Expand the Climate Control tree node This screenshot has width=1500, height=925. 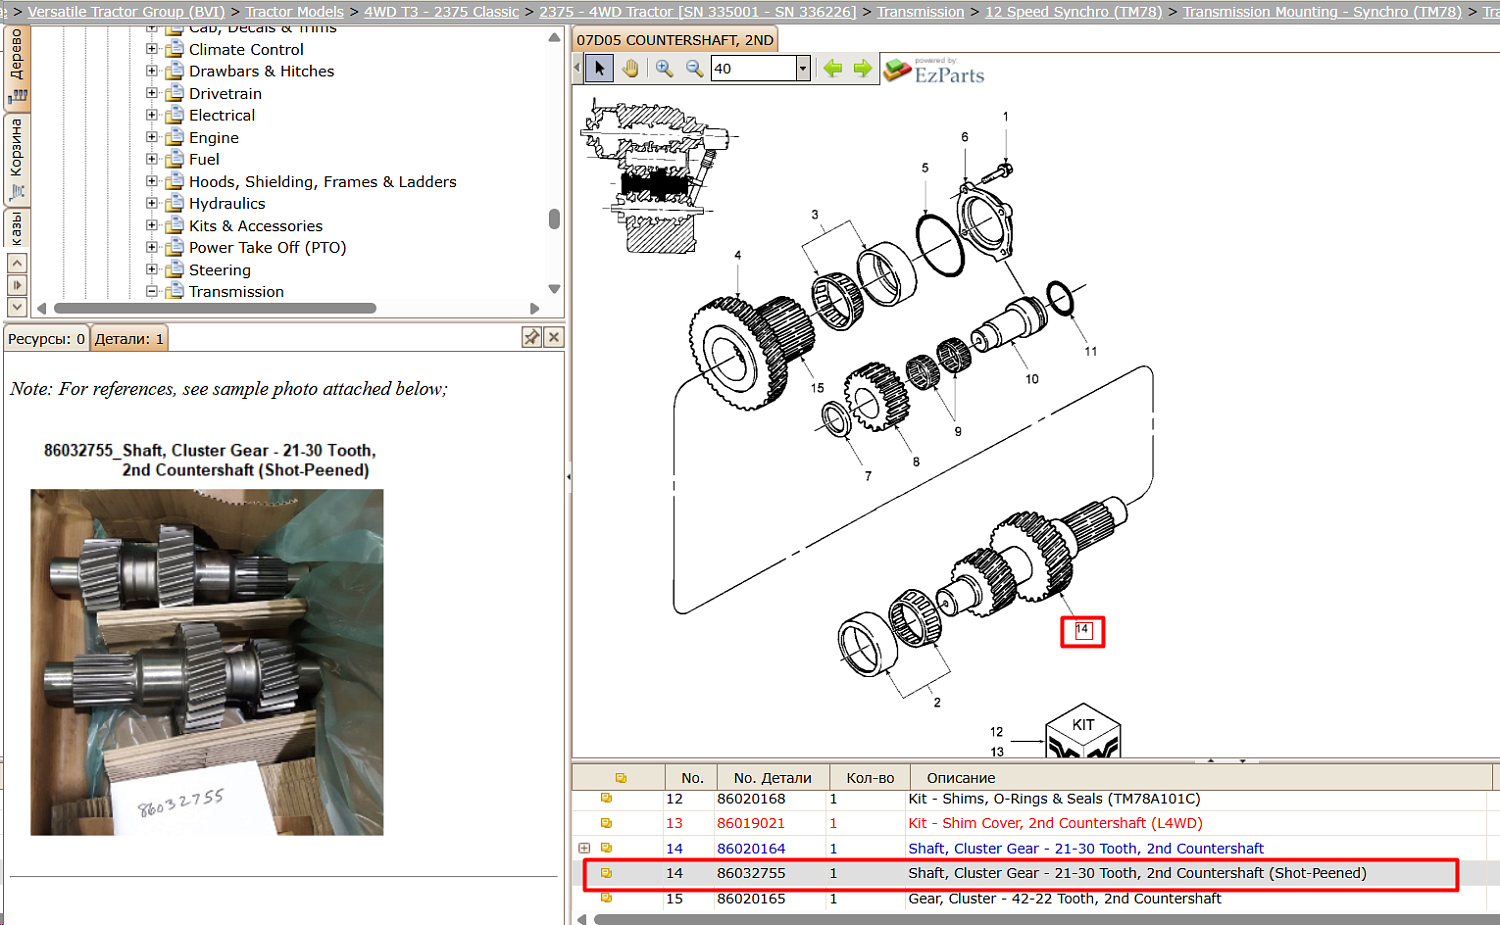[152, 49]
